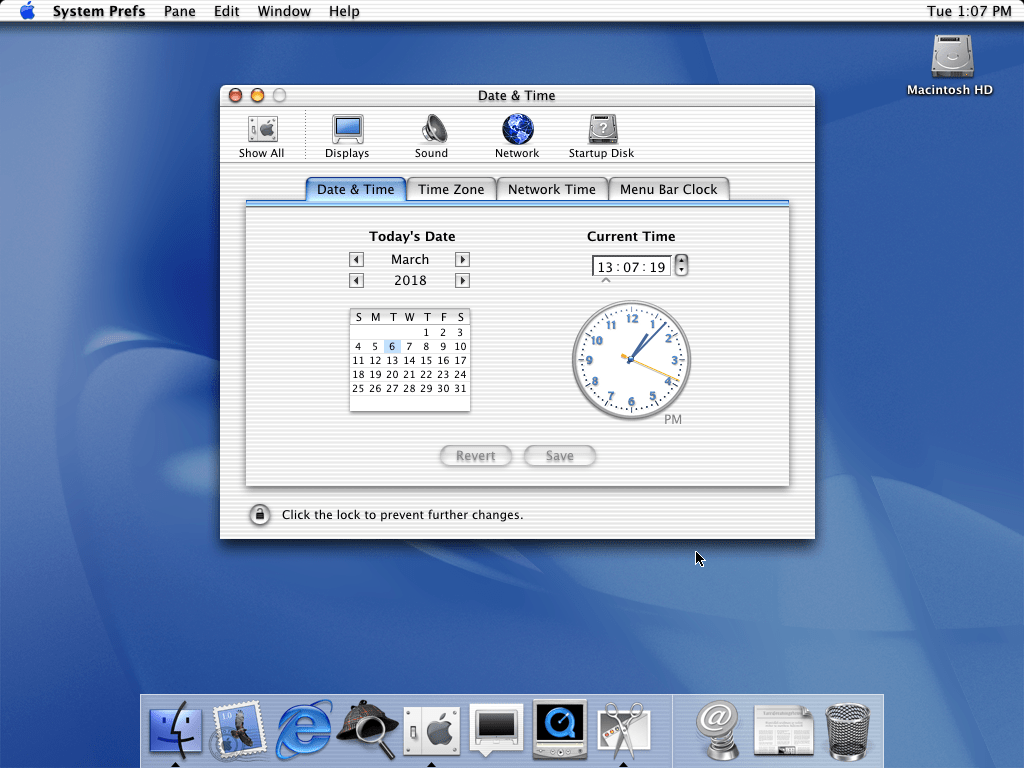Open the Trash in the dock
Screen dimensions: 1024x768
pyautogui.click(x=847, y=731)
